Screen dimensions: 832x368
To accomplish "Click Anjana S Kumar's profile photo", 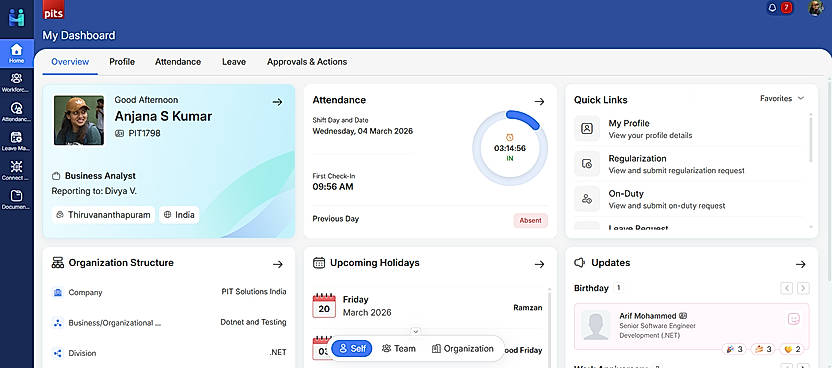I will pos(79,120).
